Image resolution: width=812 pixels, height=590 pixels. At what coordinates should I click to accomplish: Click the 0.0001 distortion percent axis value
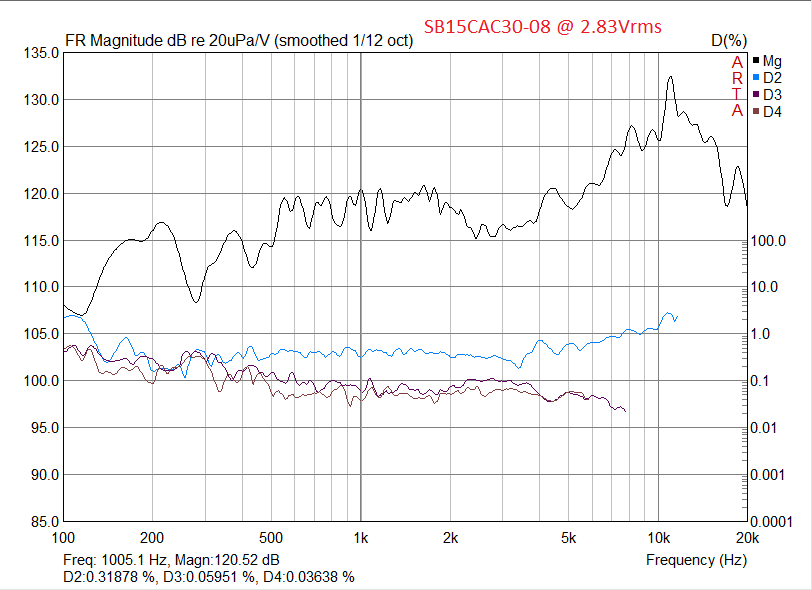click(772, 522)
